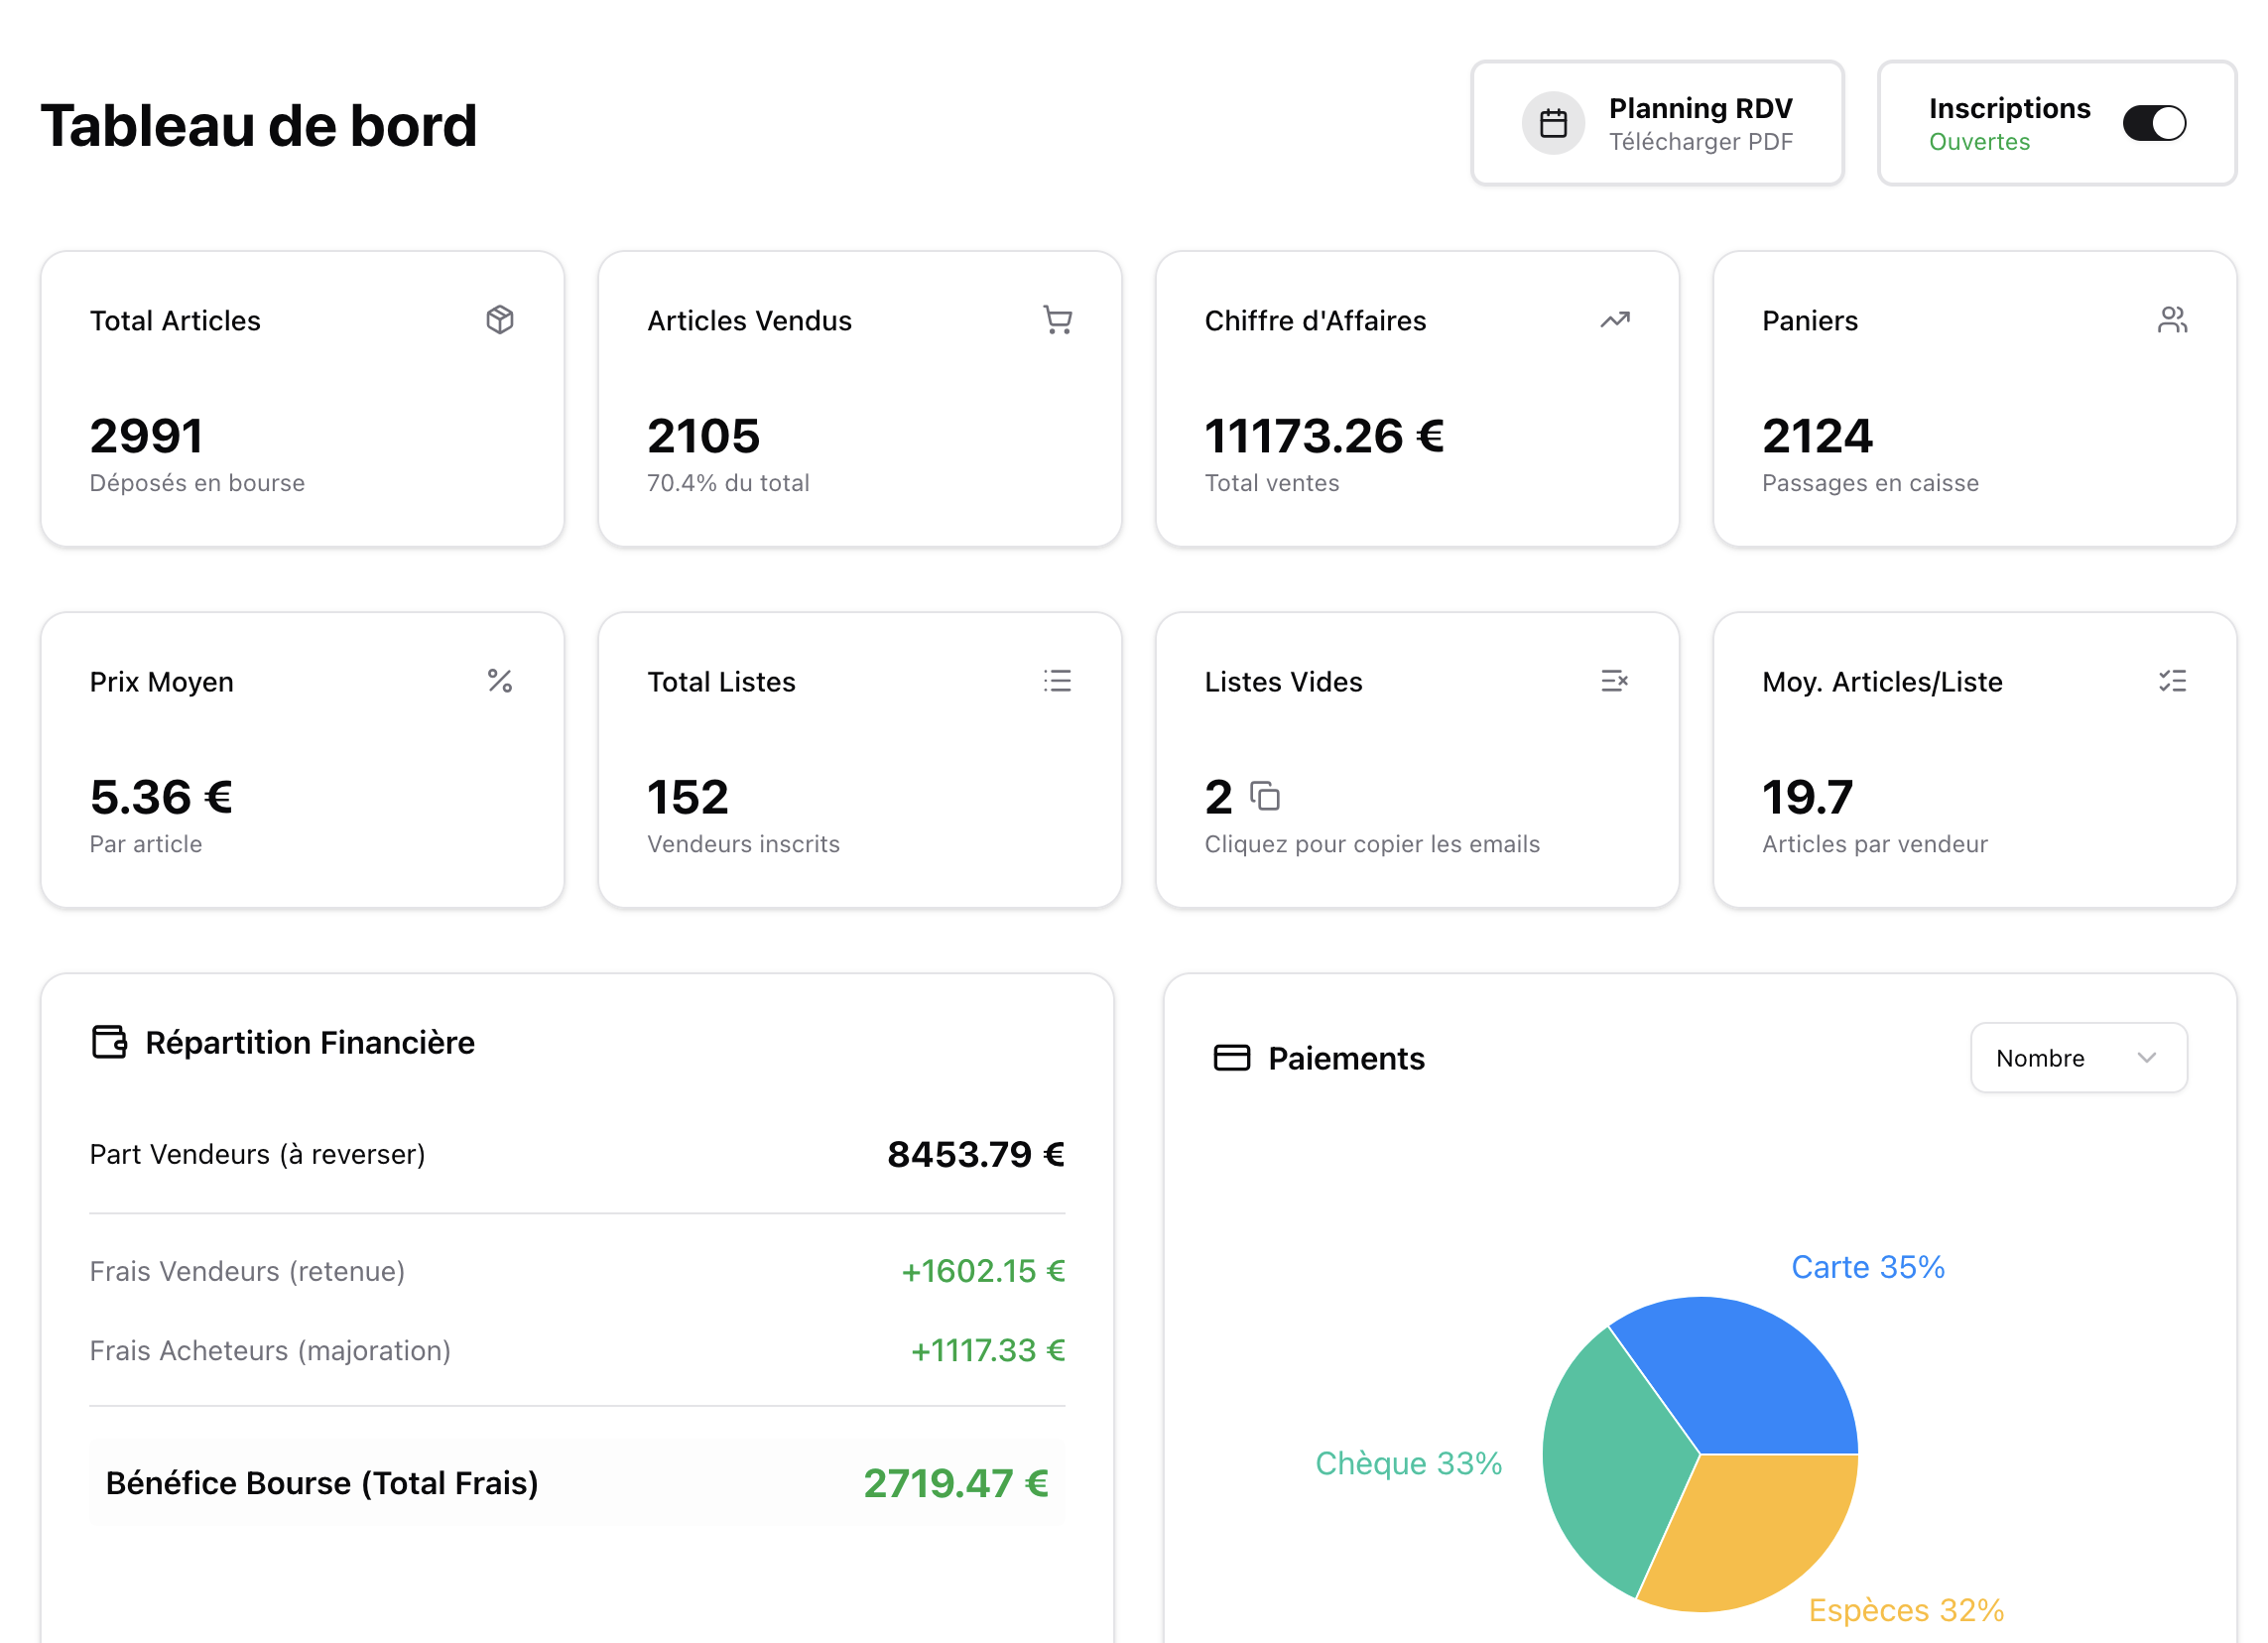
Task: Click the list icon on Total Listes
Action: [1057, 681]
